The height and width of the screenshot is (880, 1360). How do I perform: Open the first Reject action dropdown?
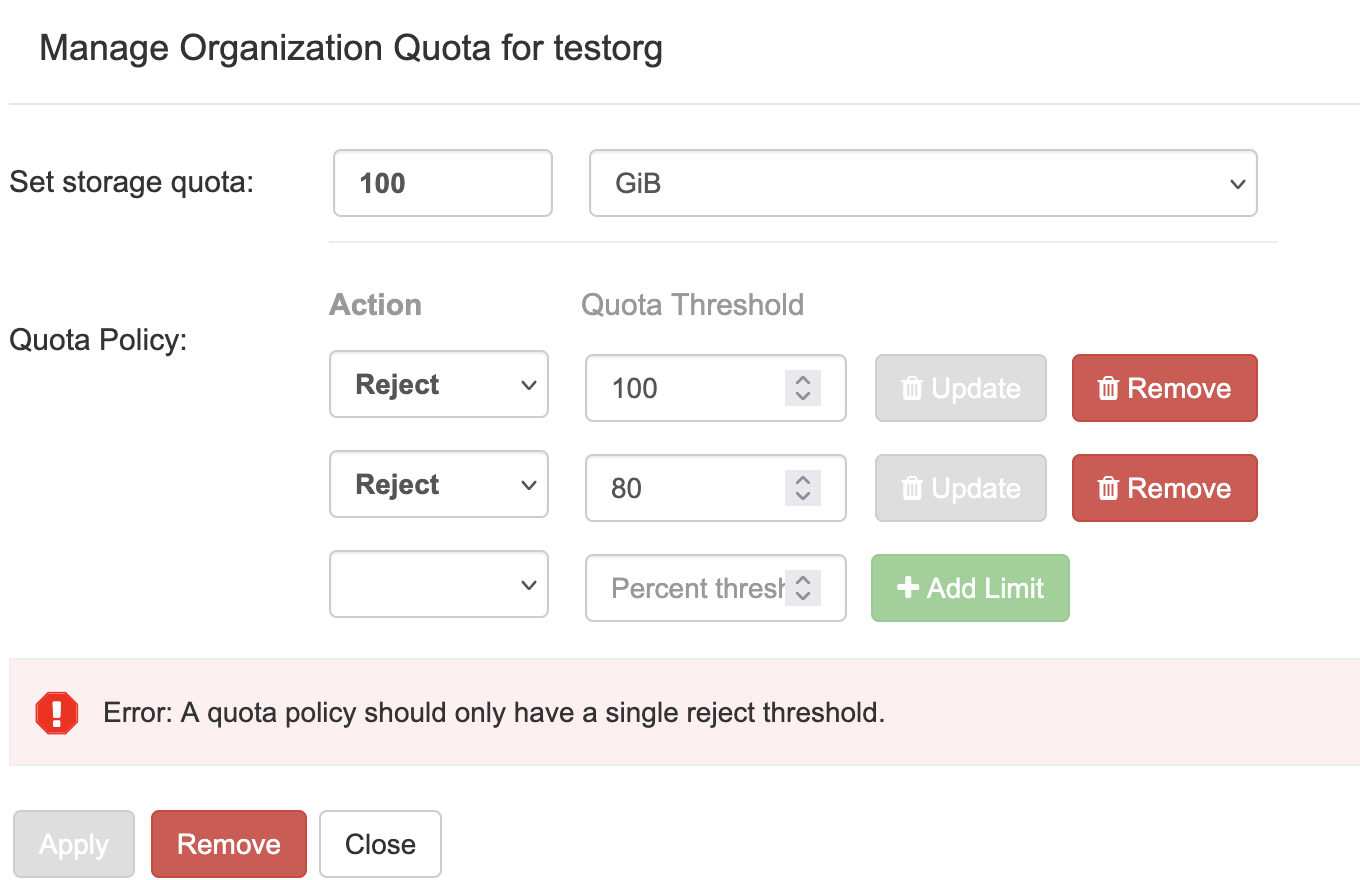(x=439, y=385)
